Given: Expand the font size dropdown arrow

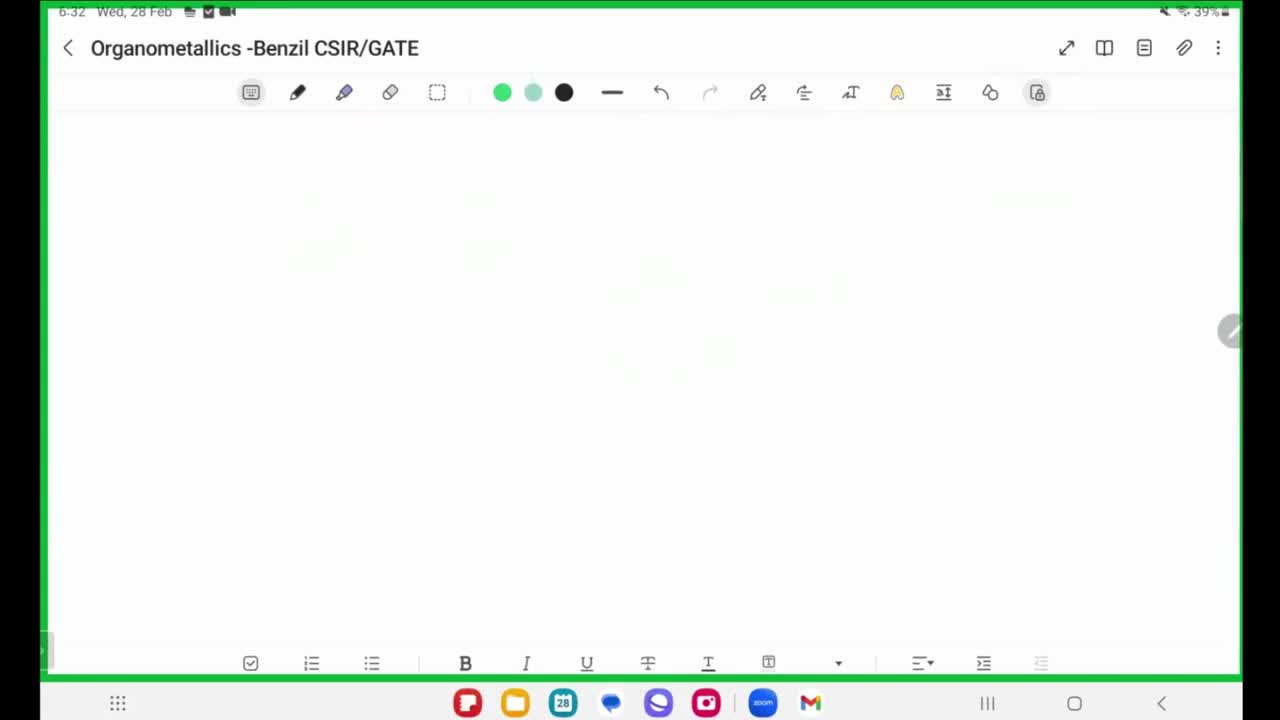Looking at the screenshot, I should click(838, 663).
